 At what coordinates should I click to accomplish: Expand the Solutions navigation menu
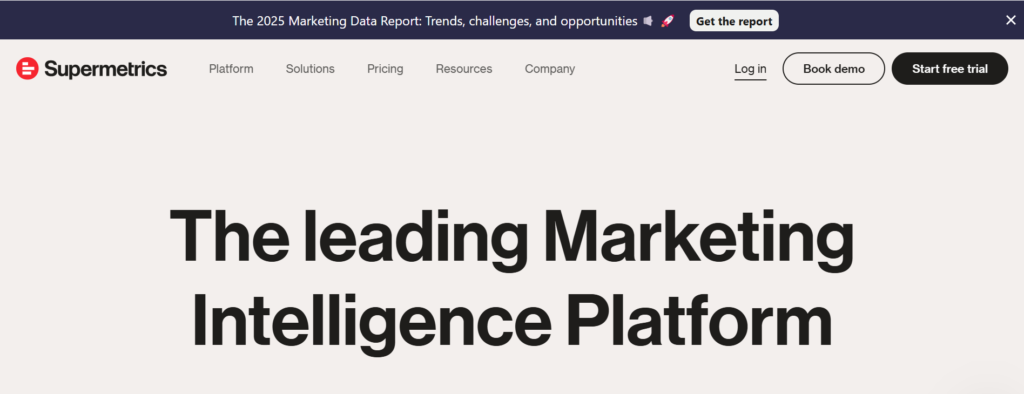310,69
